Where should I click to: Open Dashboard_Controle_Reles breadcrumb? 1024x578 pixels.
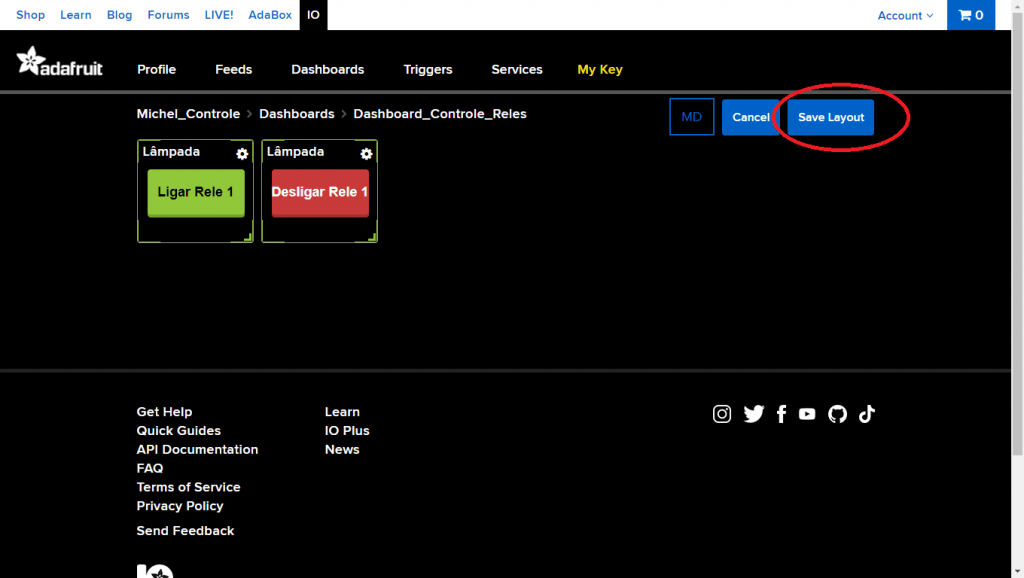click(440, 114)
